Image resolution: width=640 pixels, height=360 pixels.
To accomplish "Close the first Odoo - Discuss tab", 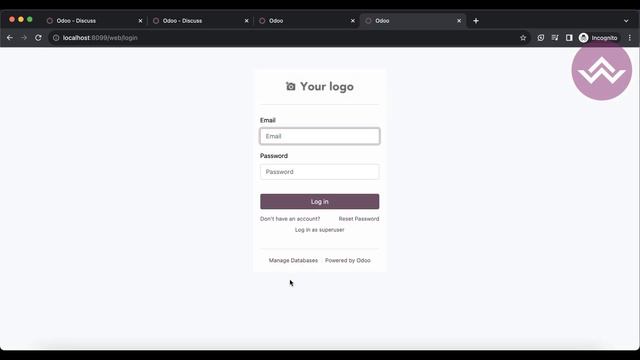I will click(x=140, y=20).
